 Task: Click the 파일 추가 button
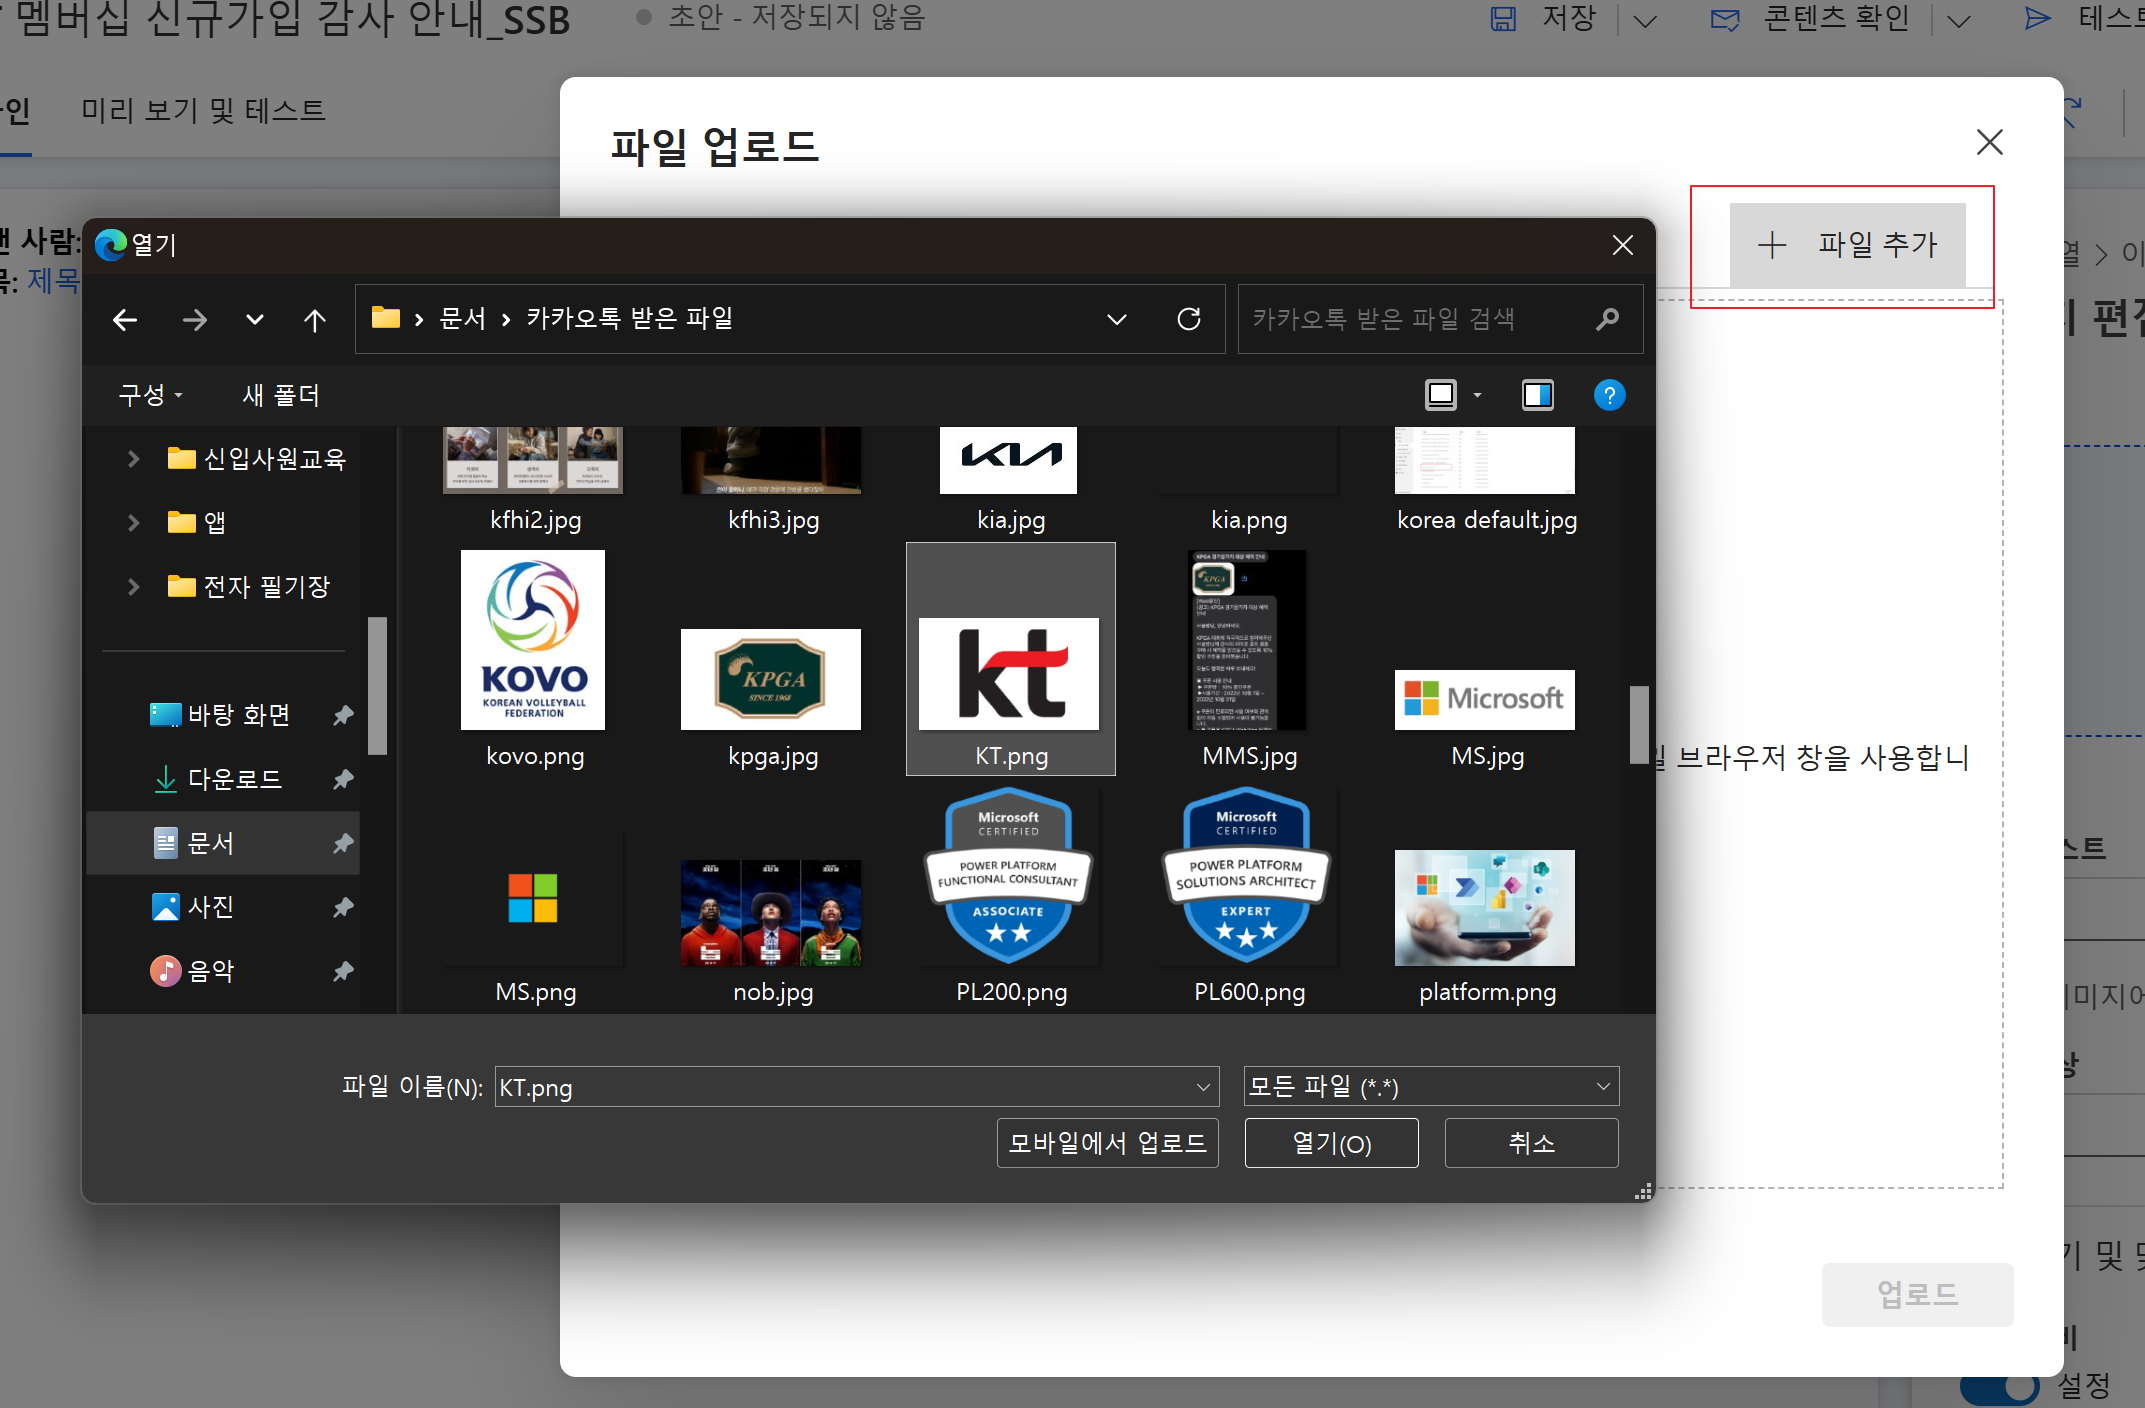1847,245
